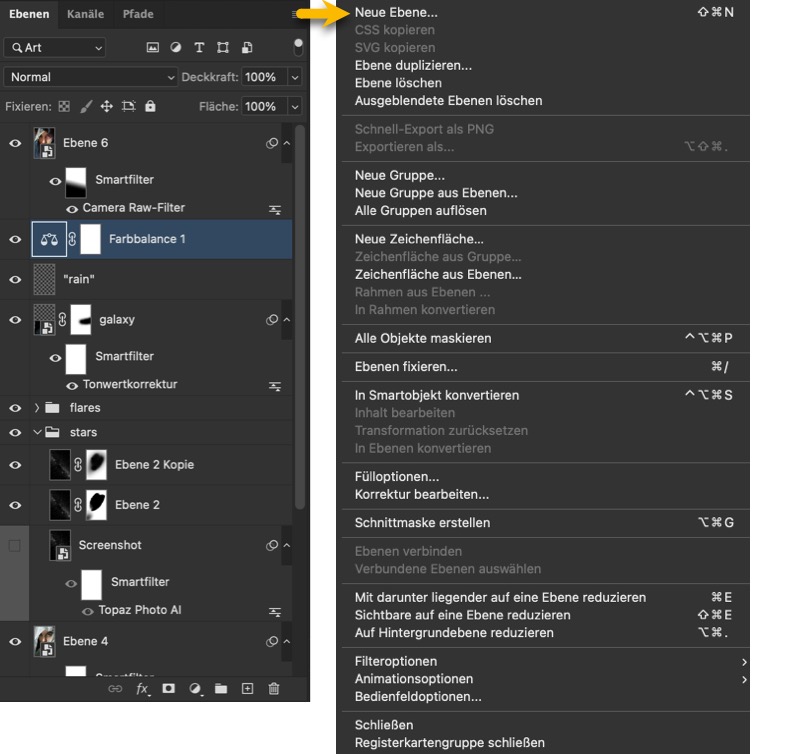Filter layers by type (T) icon
Screen dimensions: 800x754
pos(199,47)
